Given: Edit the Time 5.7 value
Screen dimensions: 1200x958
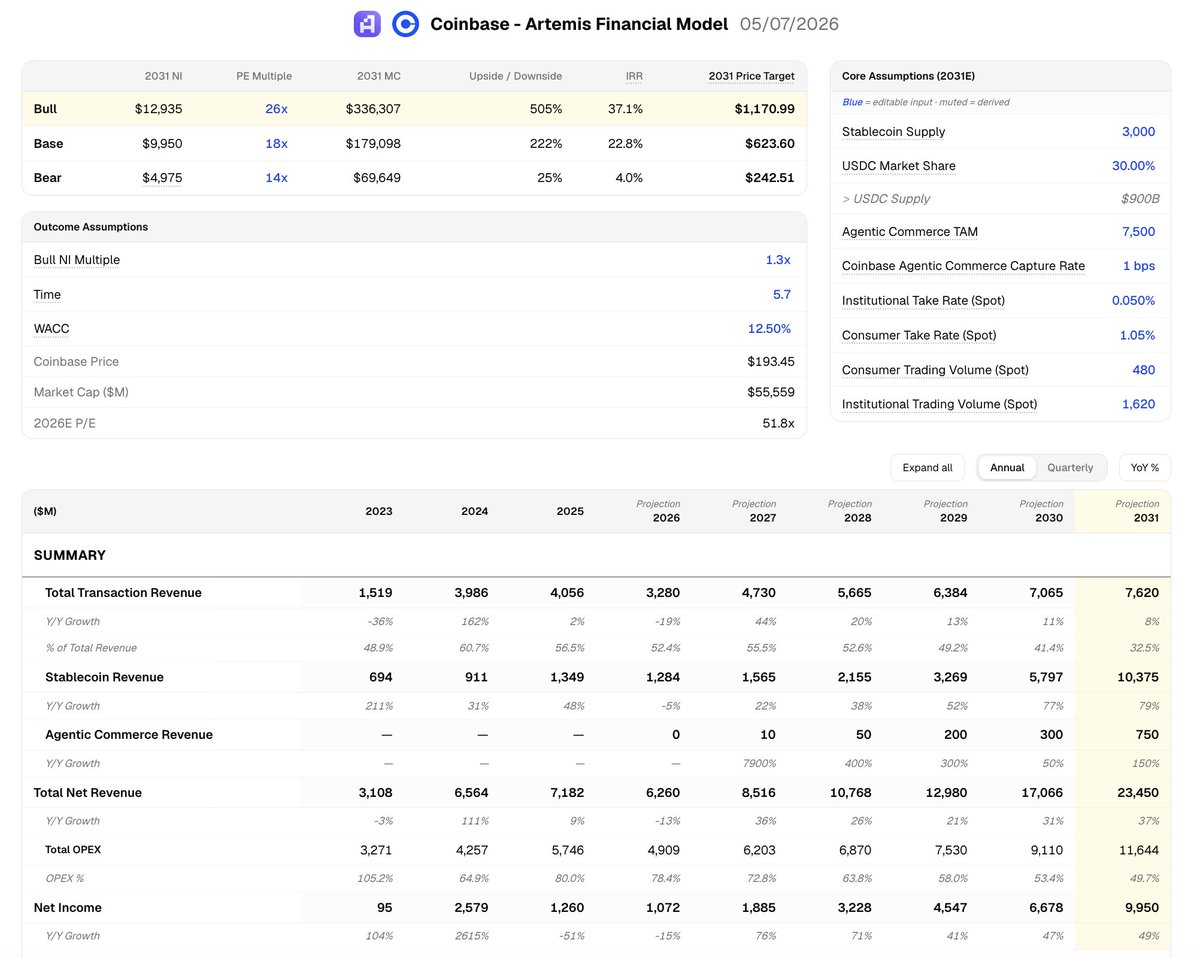Looking at the screenshot, I should [x=782, y=294].
